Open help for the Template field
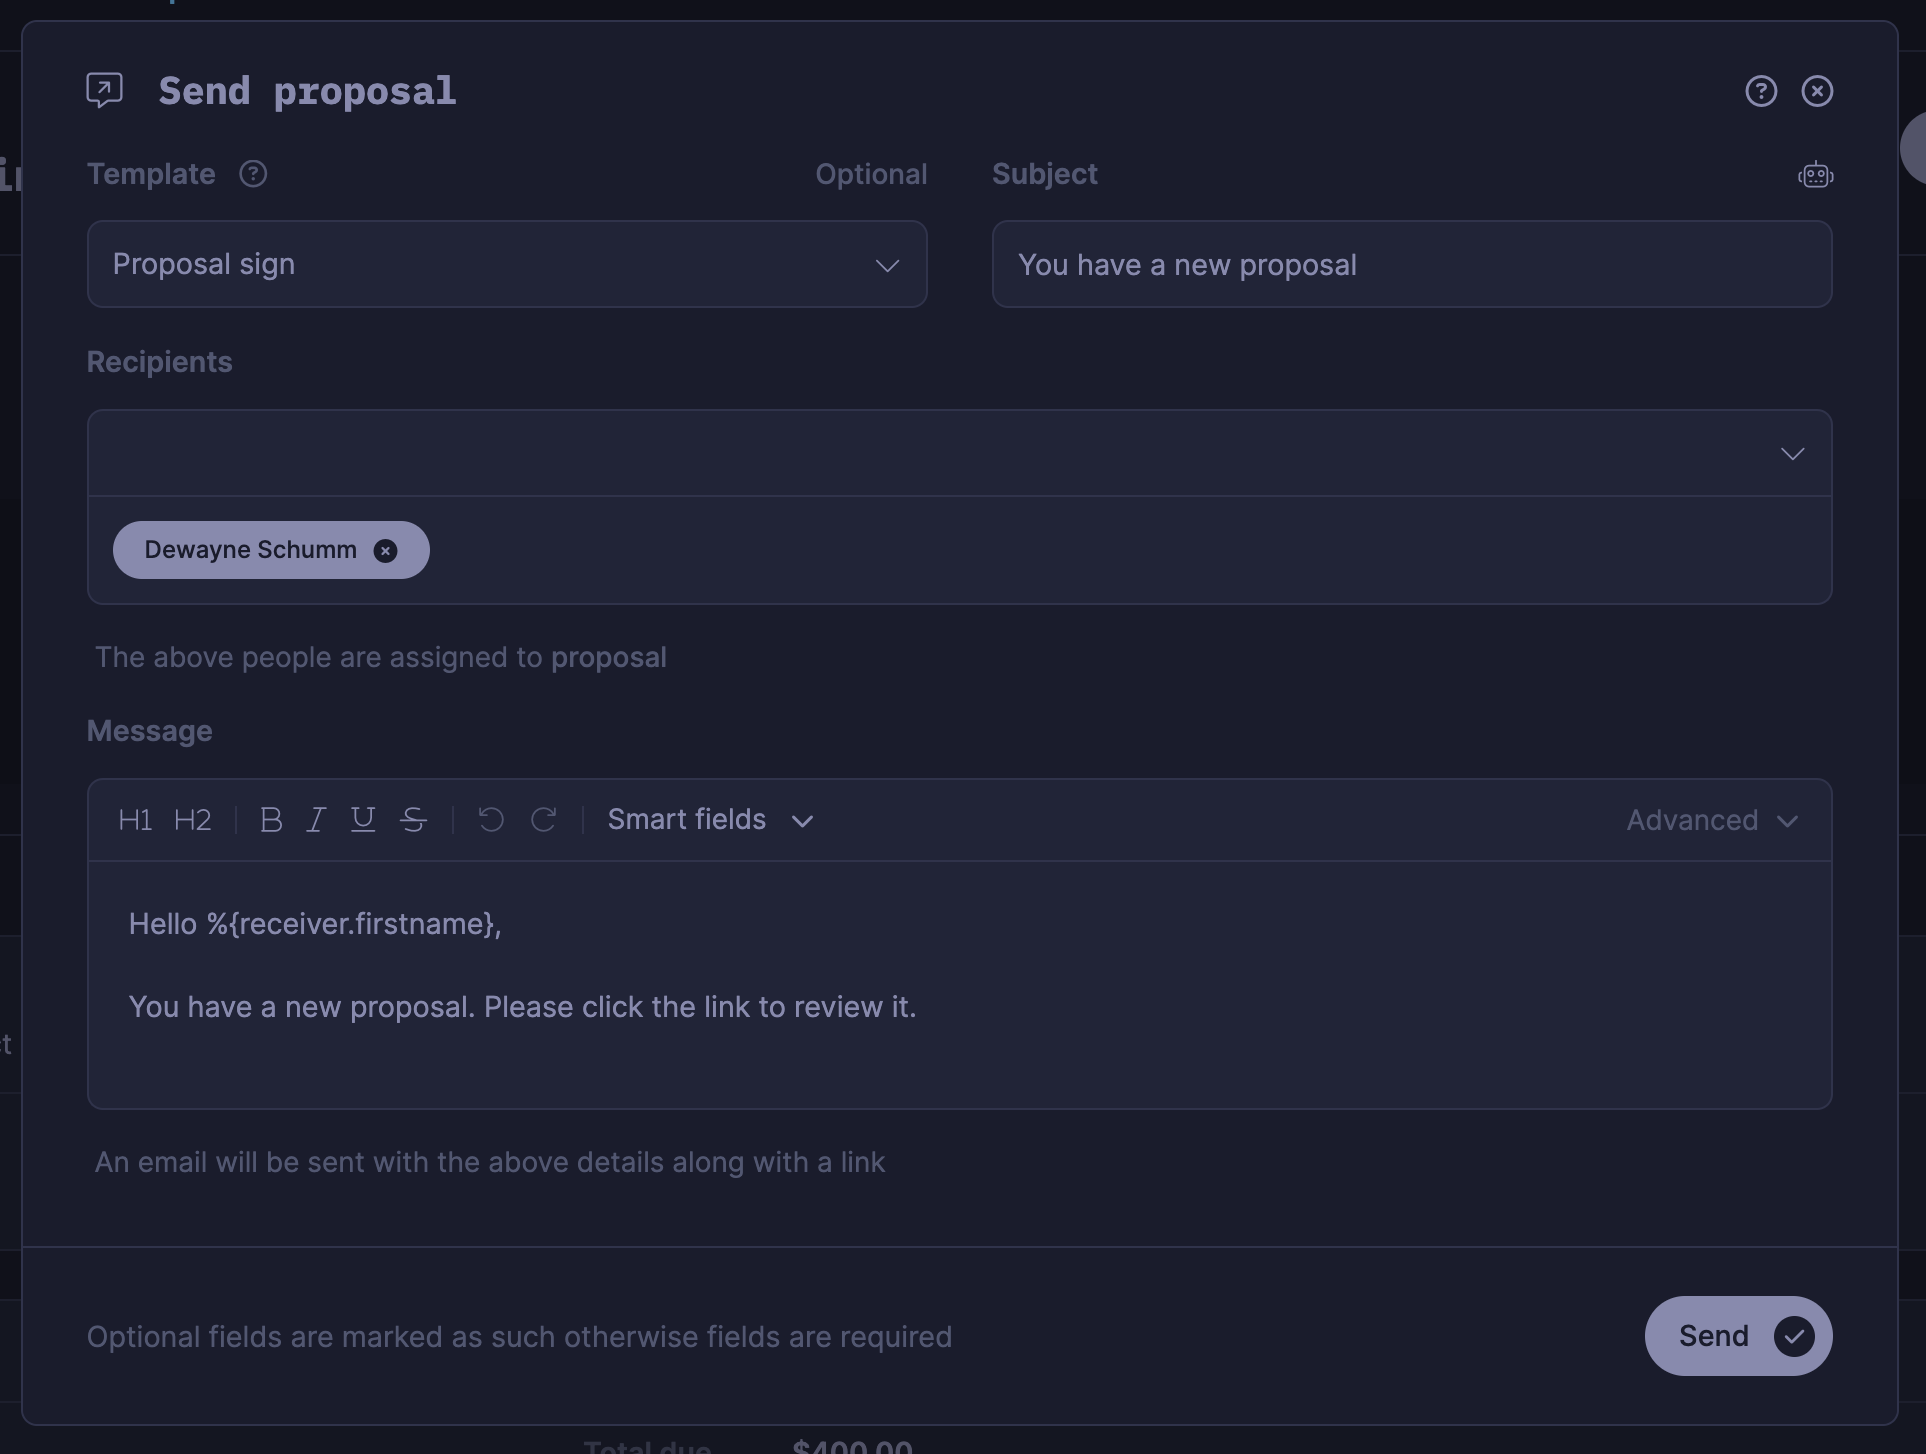The height and width of the screenshot is (1454, 1926). 252,173
